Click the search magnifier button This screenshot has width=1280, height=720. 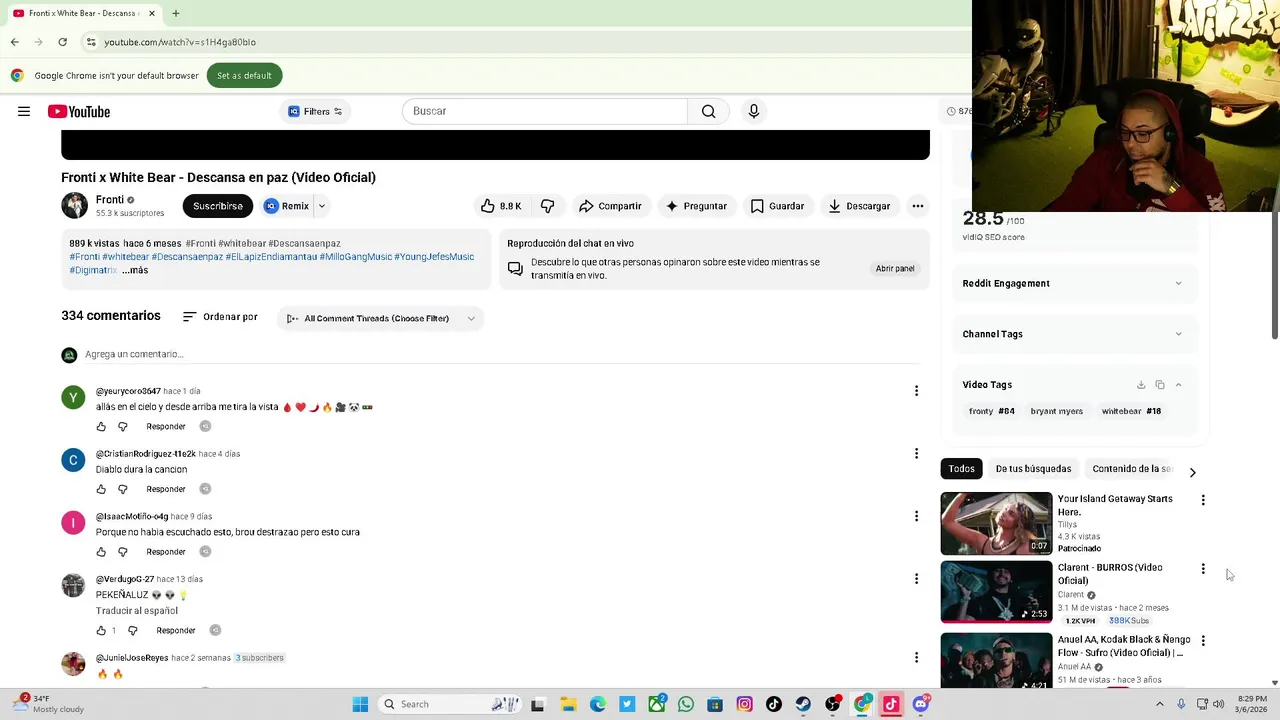tap(708, 111)
